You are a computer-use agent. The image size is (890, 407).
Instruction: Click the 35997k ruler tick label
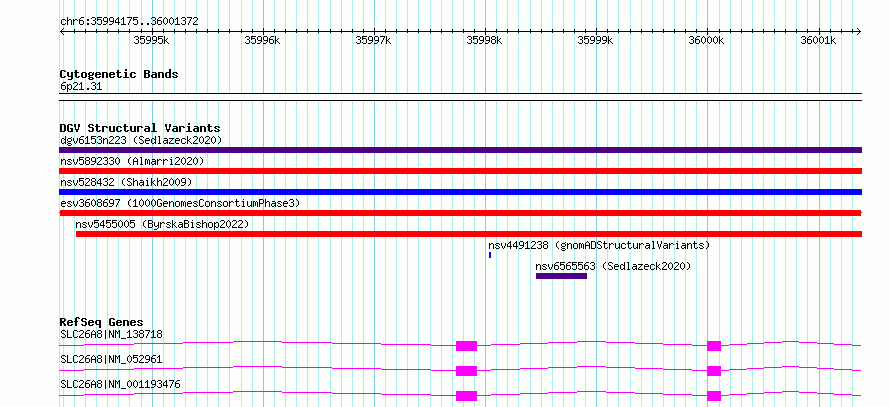point(373,40)
